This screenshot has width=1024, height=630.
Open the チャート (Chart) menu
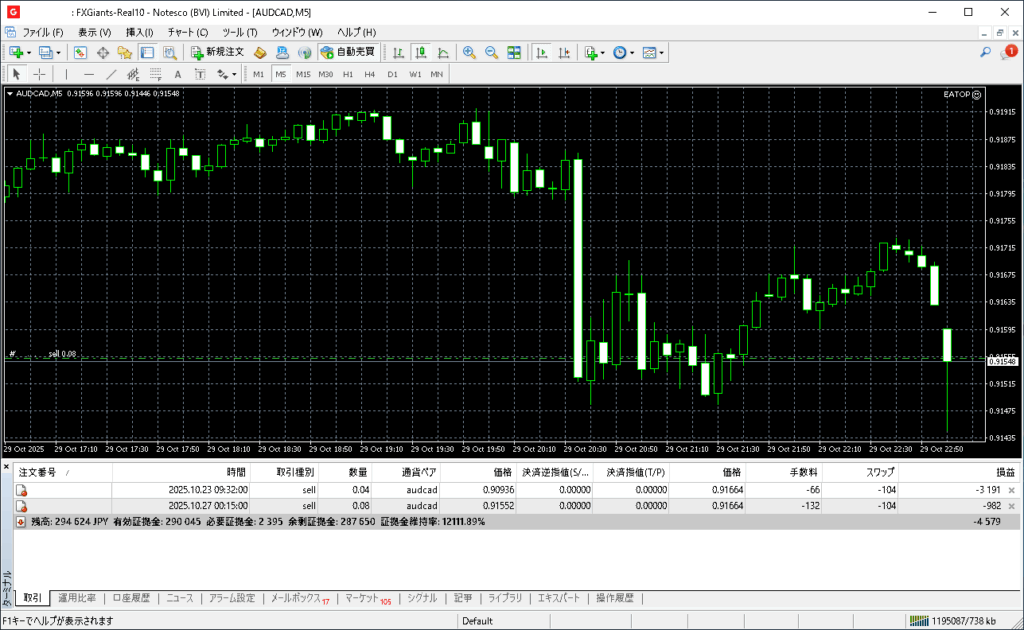[187, 32]
